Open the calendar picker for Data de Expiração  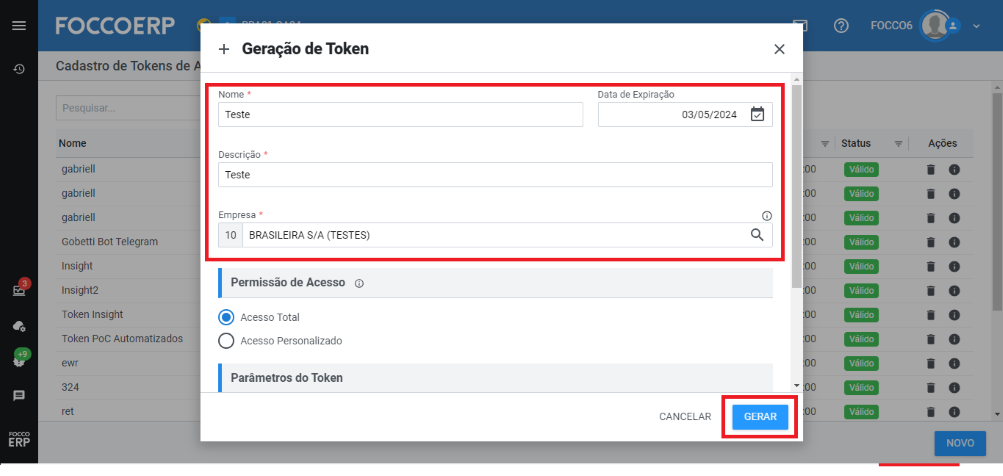[757, 115]
